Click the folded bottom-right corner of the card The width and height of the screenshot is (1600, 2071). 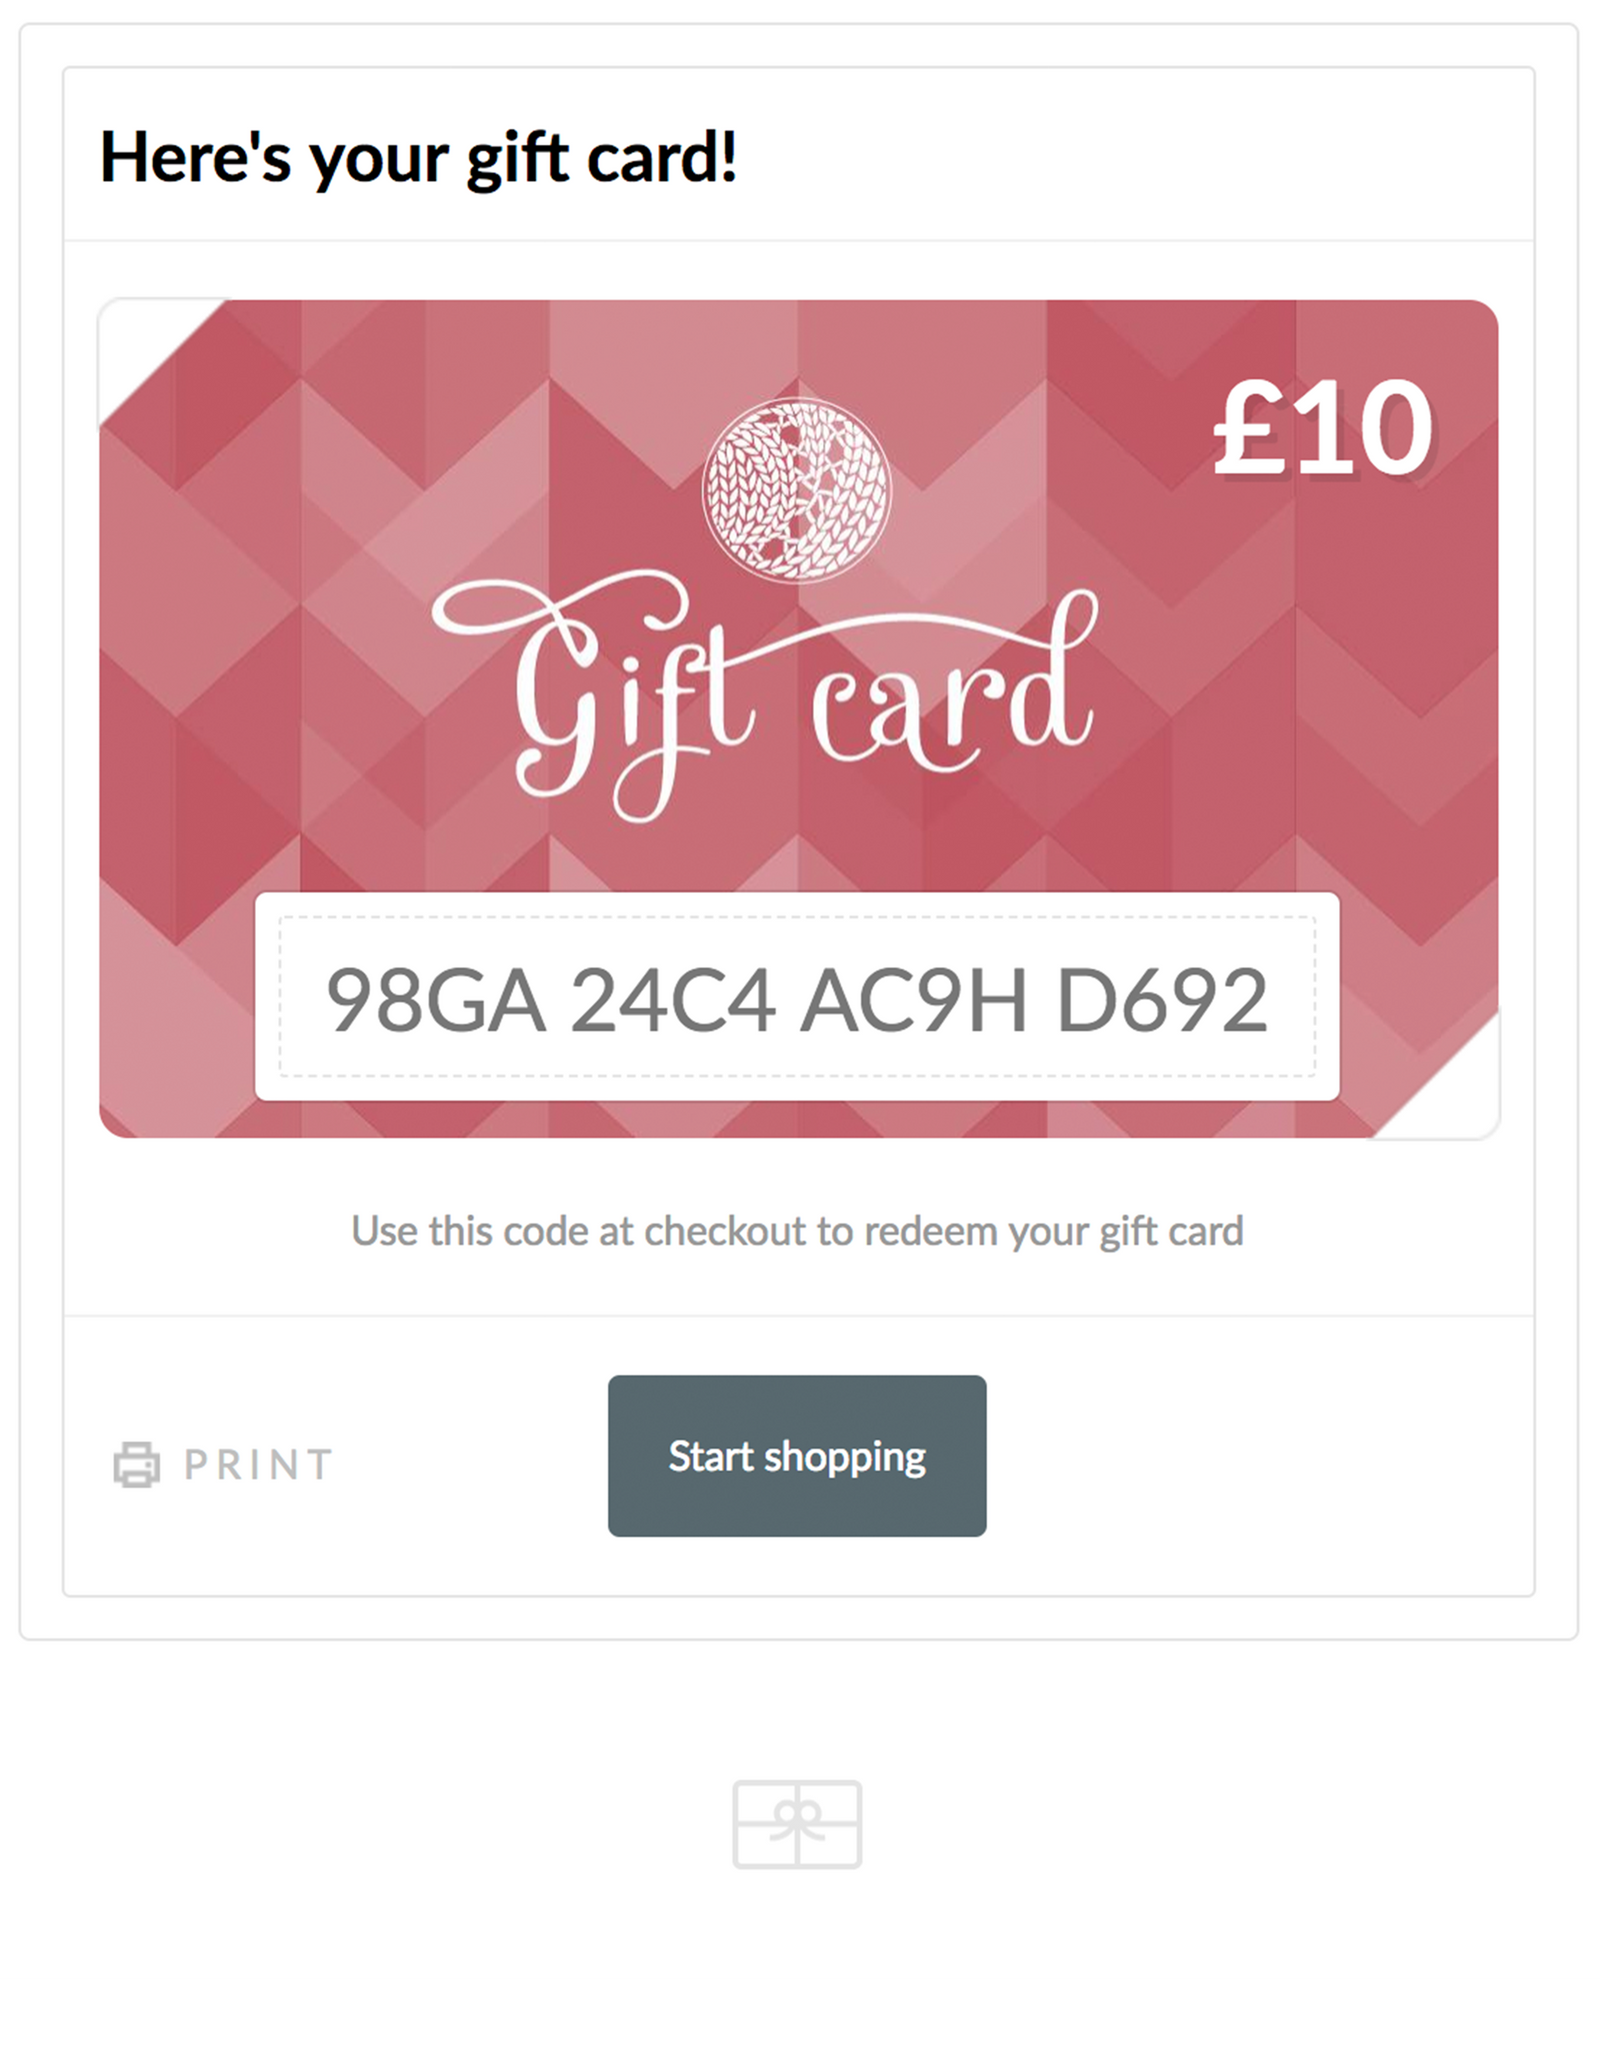pyautogui.click(x=1452, y=1090)
